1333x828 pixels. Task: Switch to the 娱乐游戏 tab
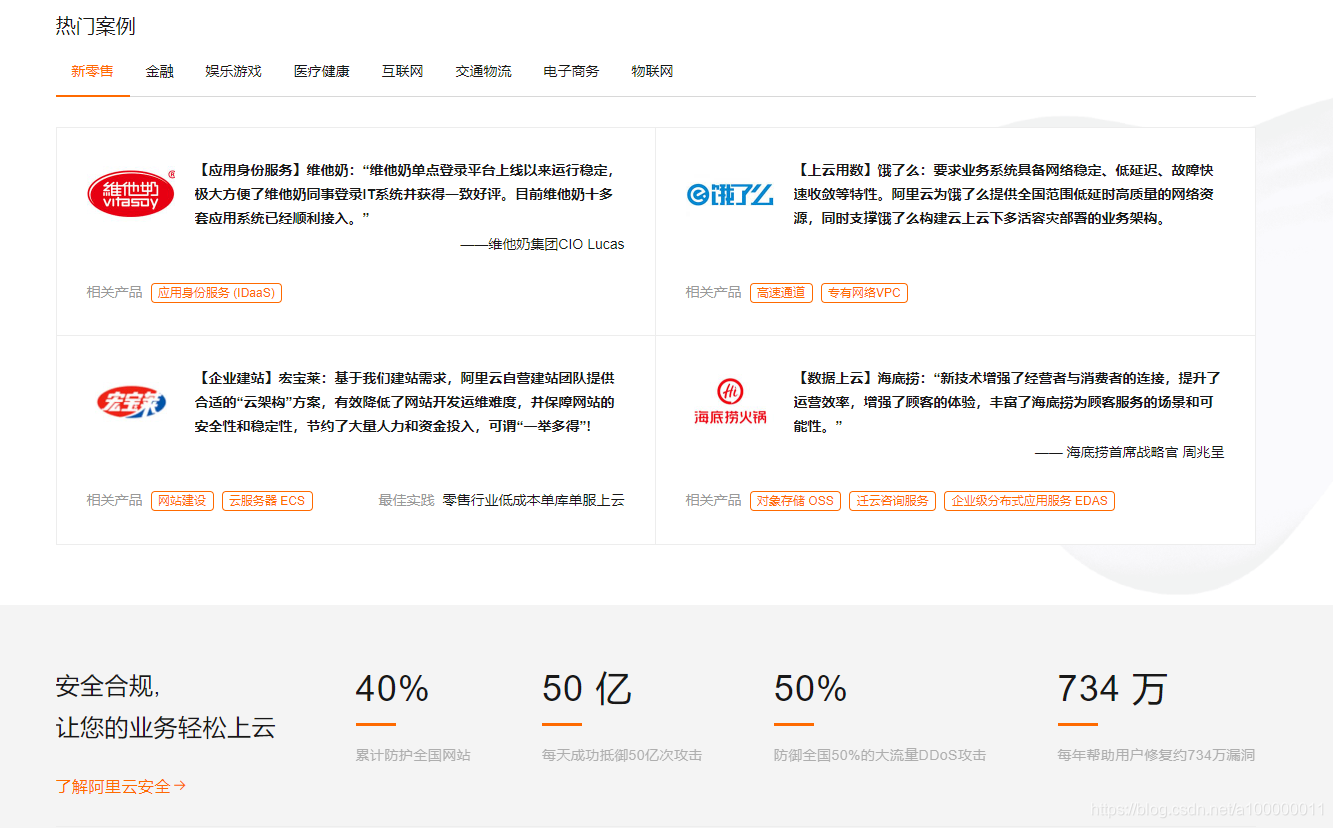[231, 71]
